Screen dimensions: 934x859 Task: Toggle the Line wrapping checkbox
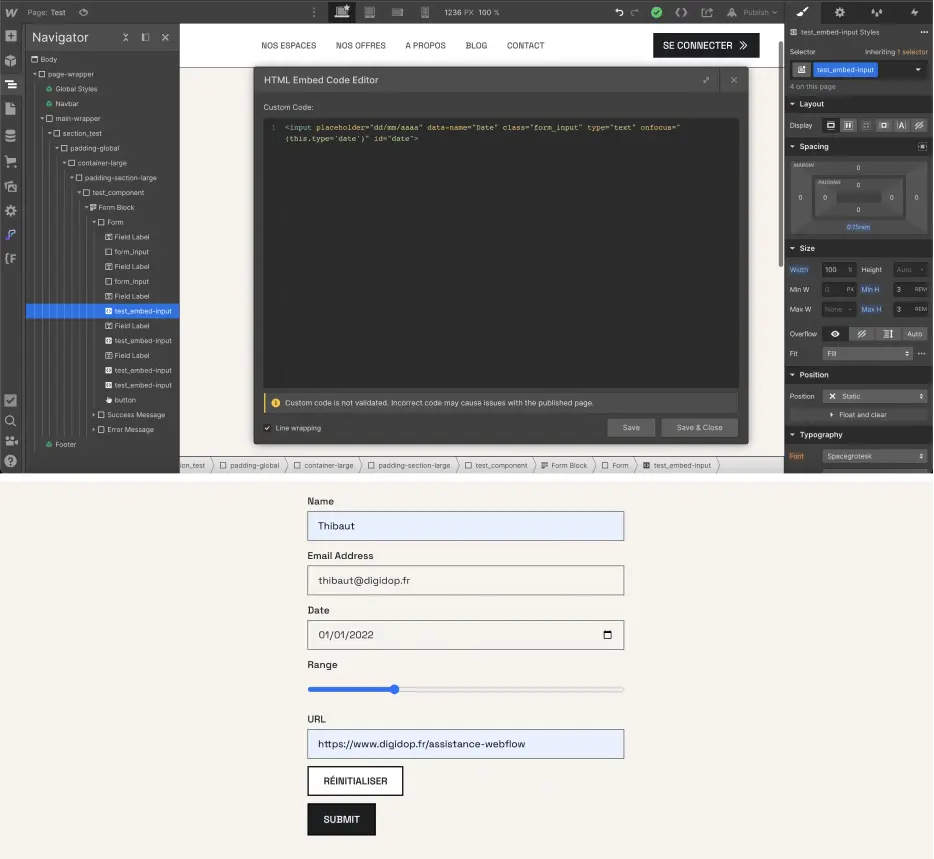pos(266,427)
